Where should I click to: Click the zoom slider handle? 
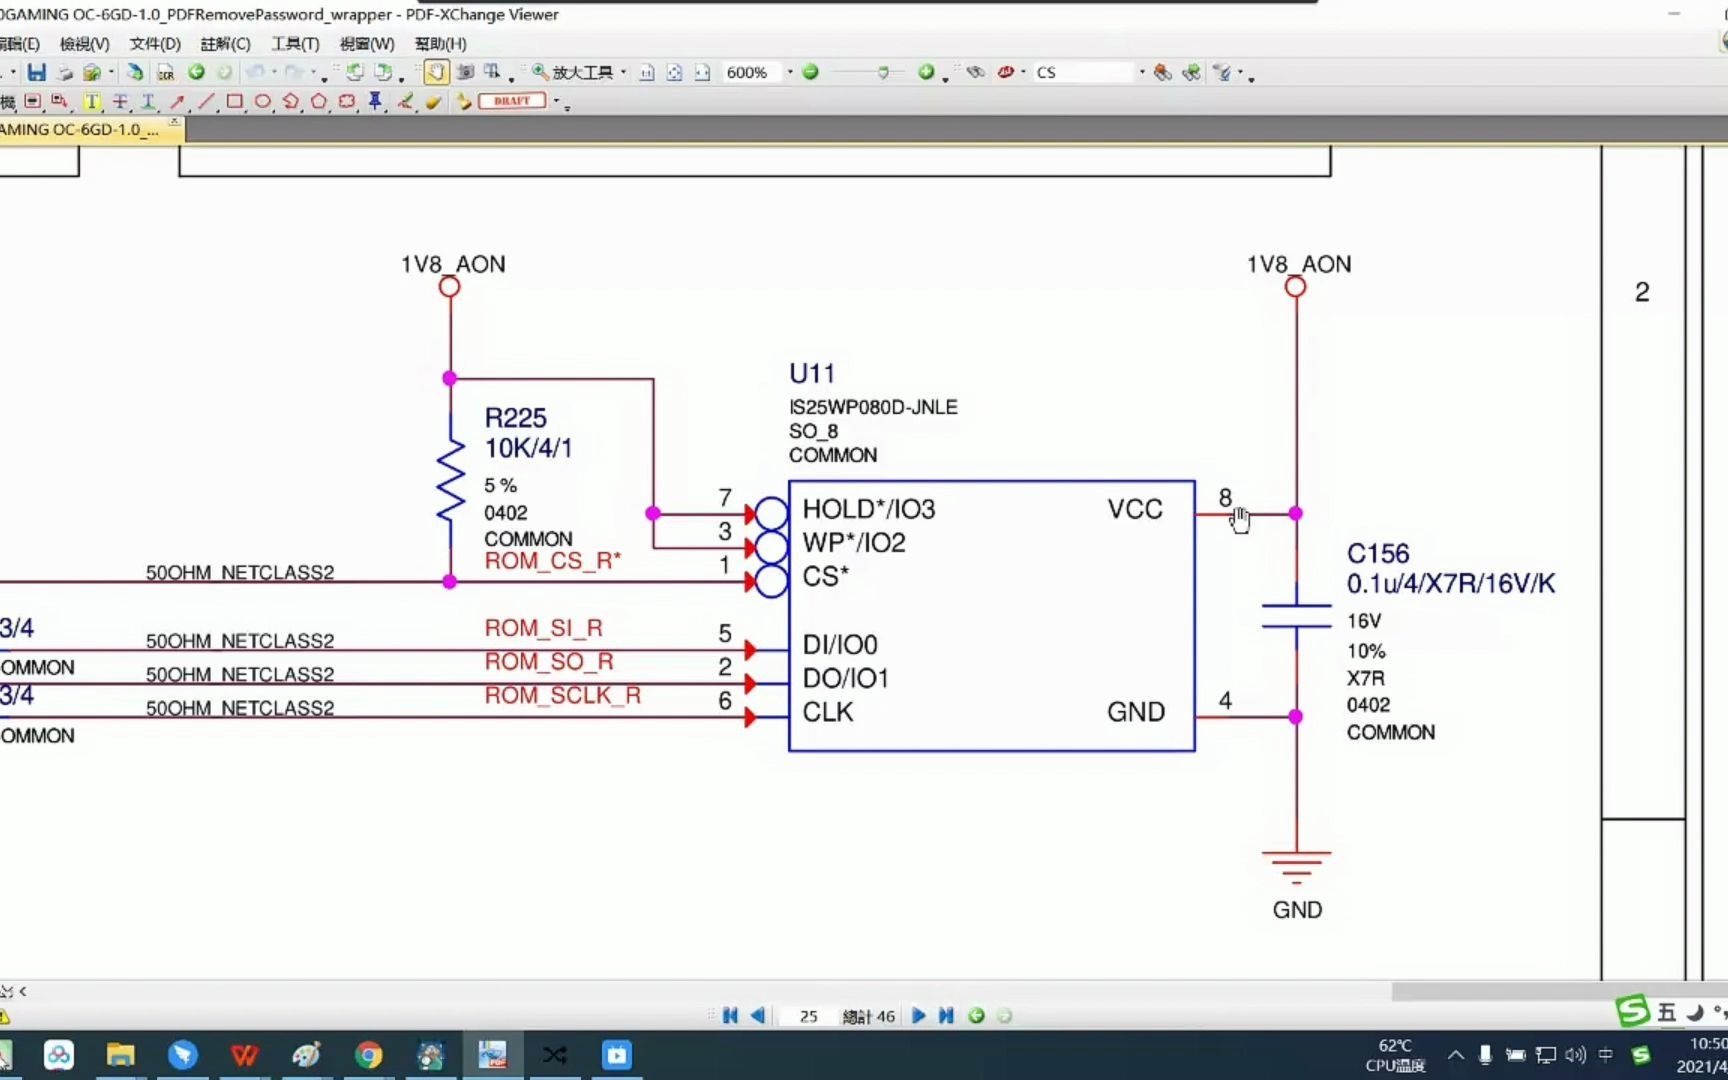click(x=883, y=72)
